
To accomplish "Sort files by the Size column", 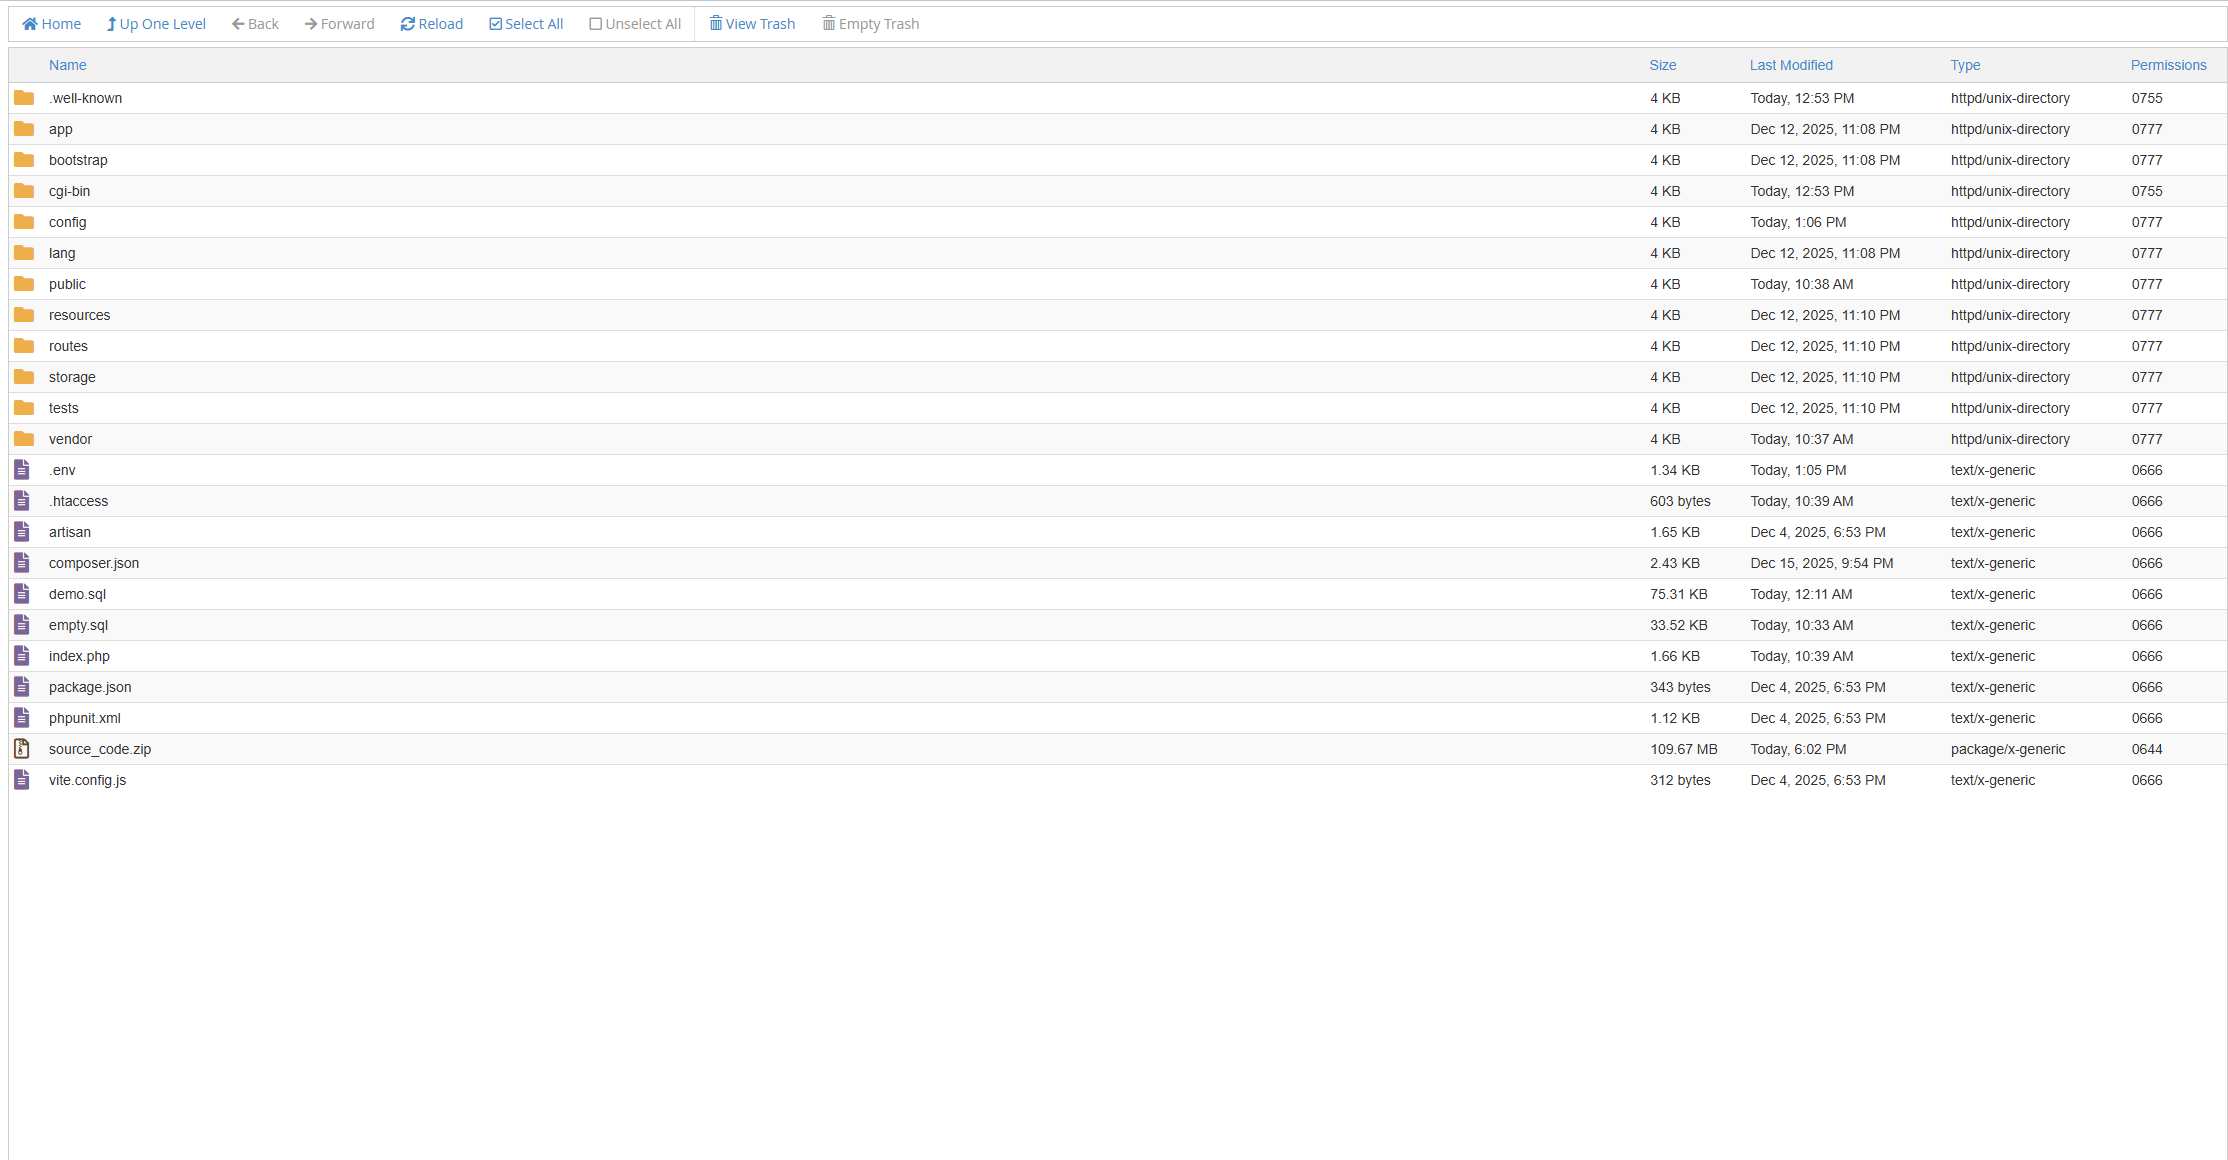I will (1662, 65).
